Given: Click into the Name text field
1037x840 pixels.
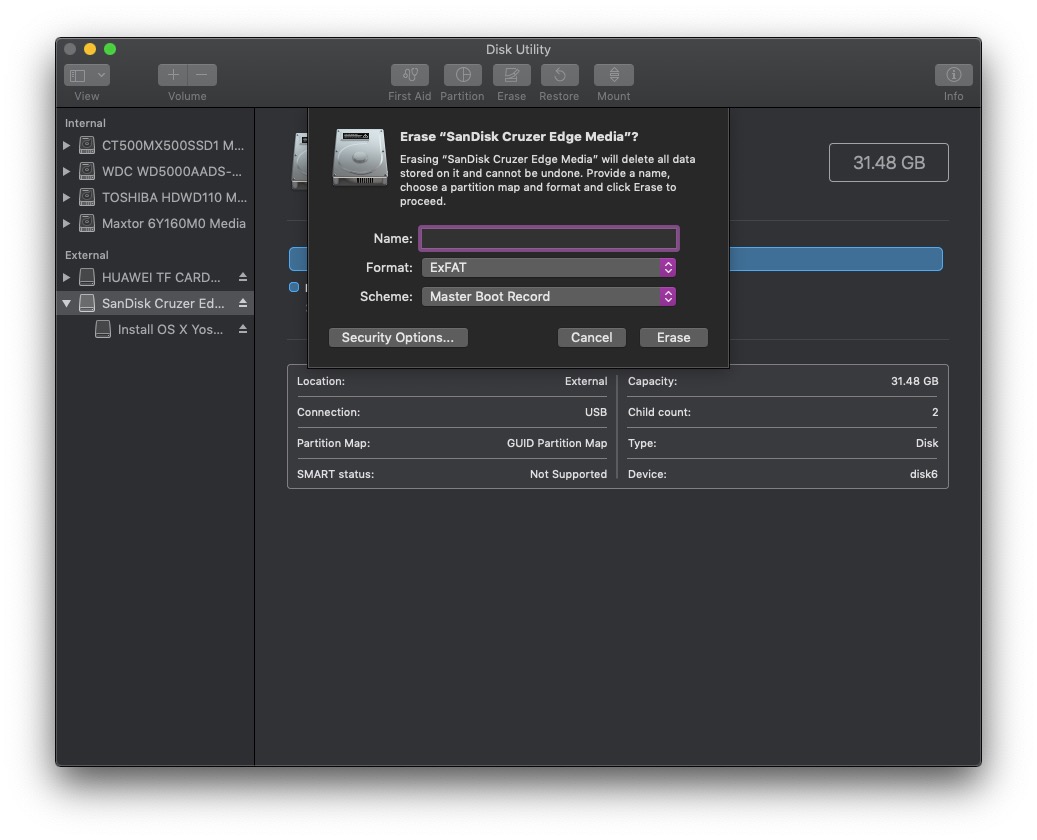Looking at the screenshot, I should point(549,238).
